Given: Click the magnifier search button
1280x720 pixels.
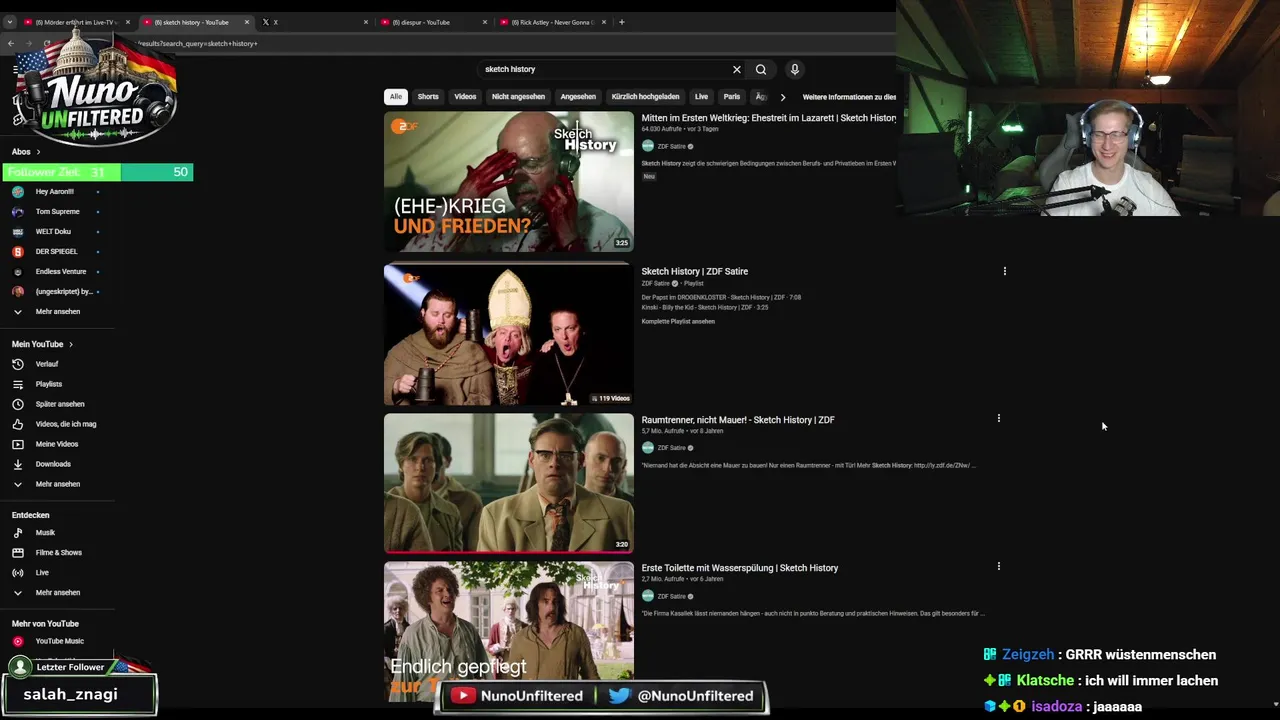Looking at the screenshot, I should (761, 70).
